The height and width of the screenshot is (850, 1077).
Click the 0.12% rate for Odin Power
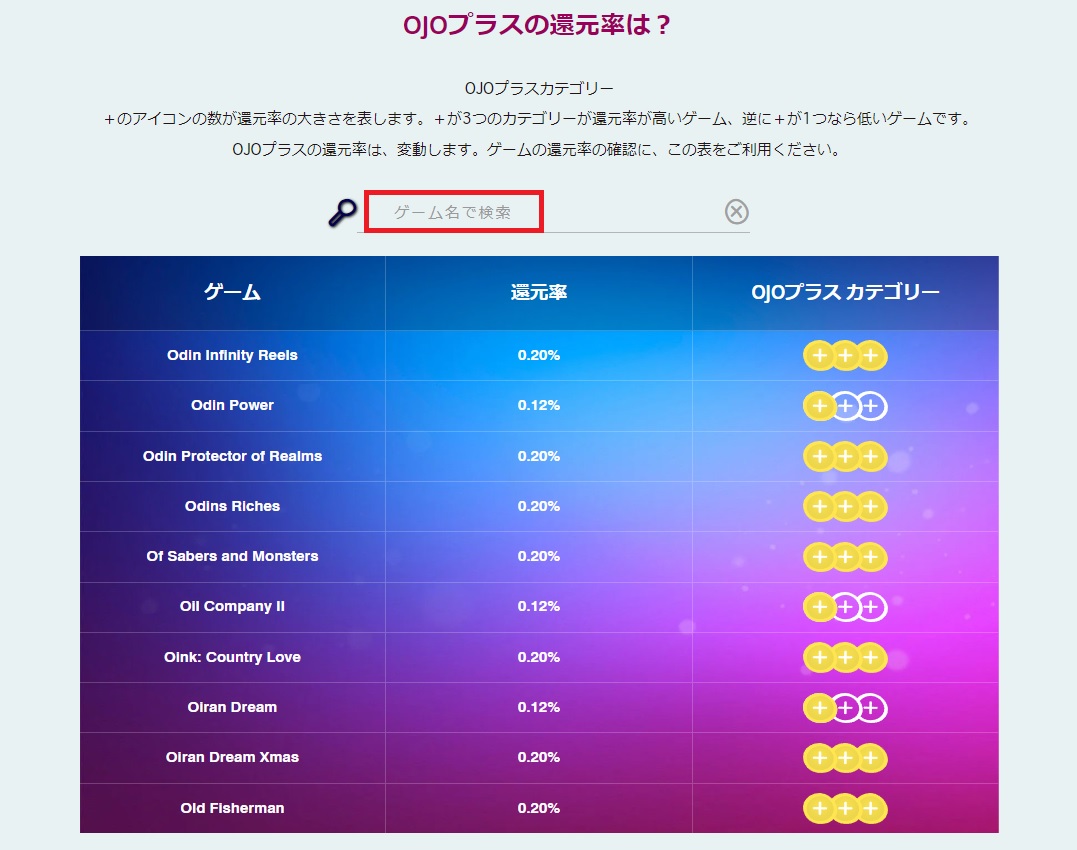coord(538,405)
